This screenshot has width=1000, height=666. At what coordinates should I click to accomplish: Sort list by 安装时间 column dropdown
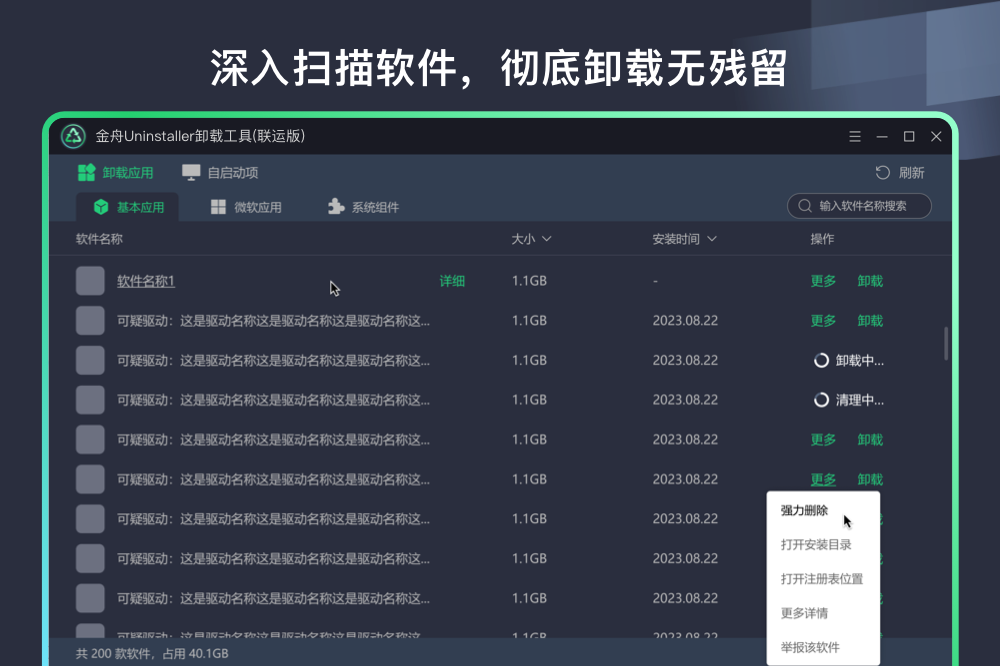[684, 239]
